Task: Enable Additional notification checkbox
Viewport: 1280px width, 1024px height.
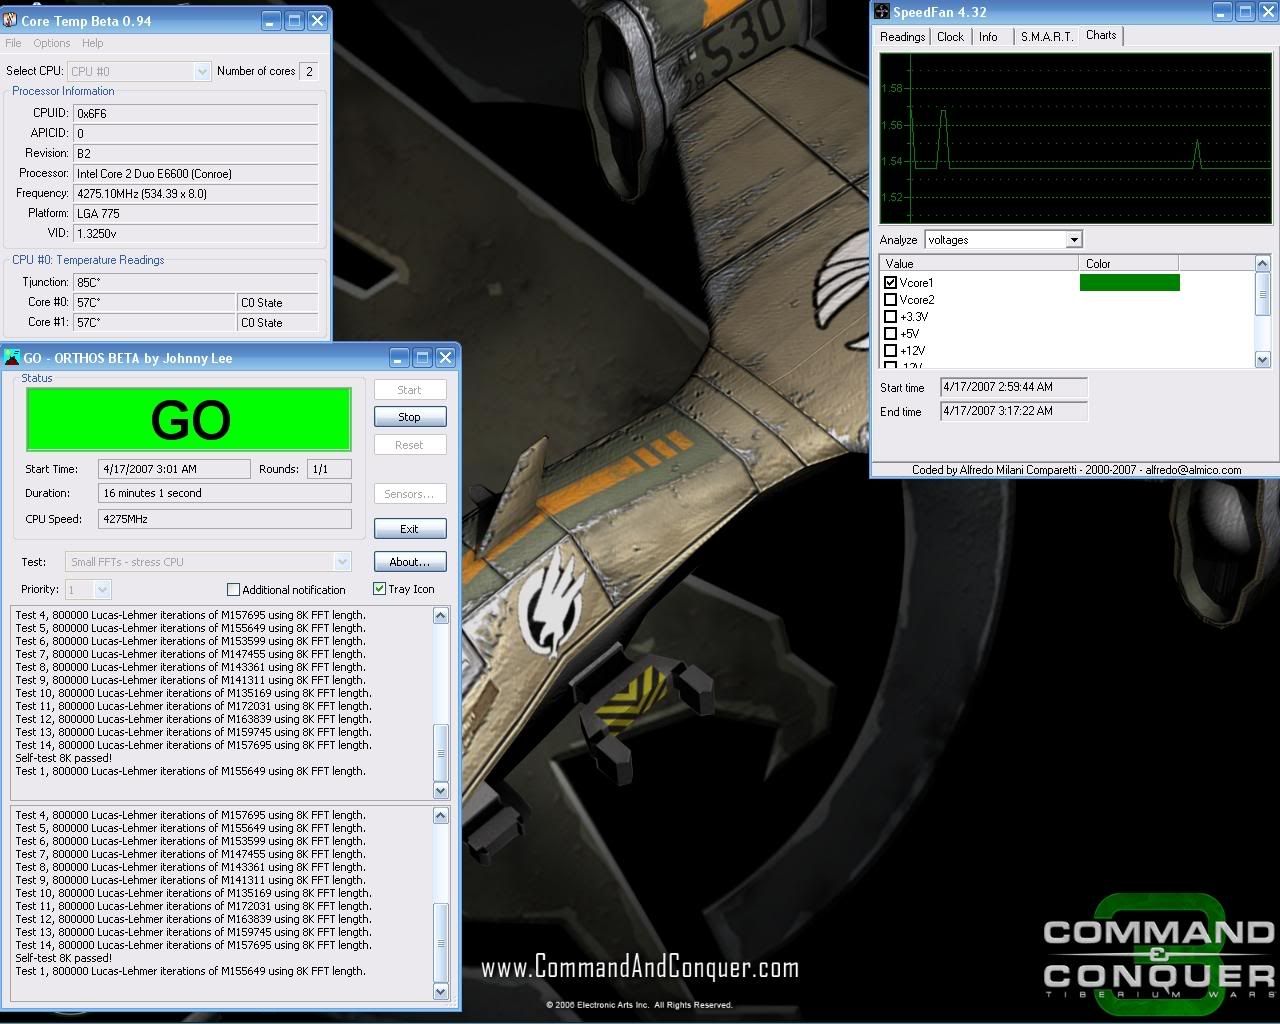Action: (234, 590)
